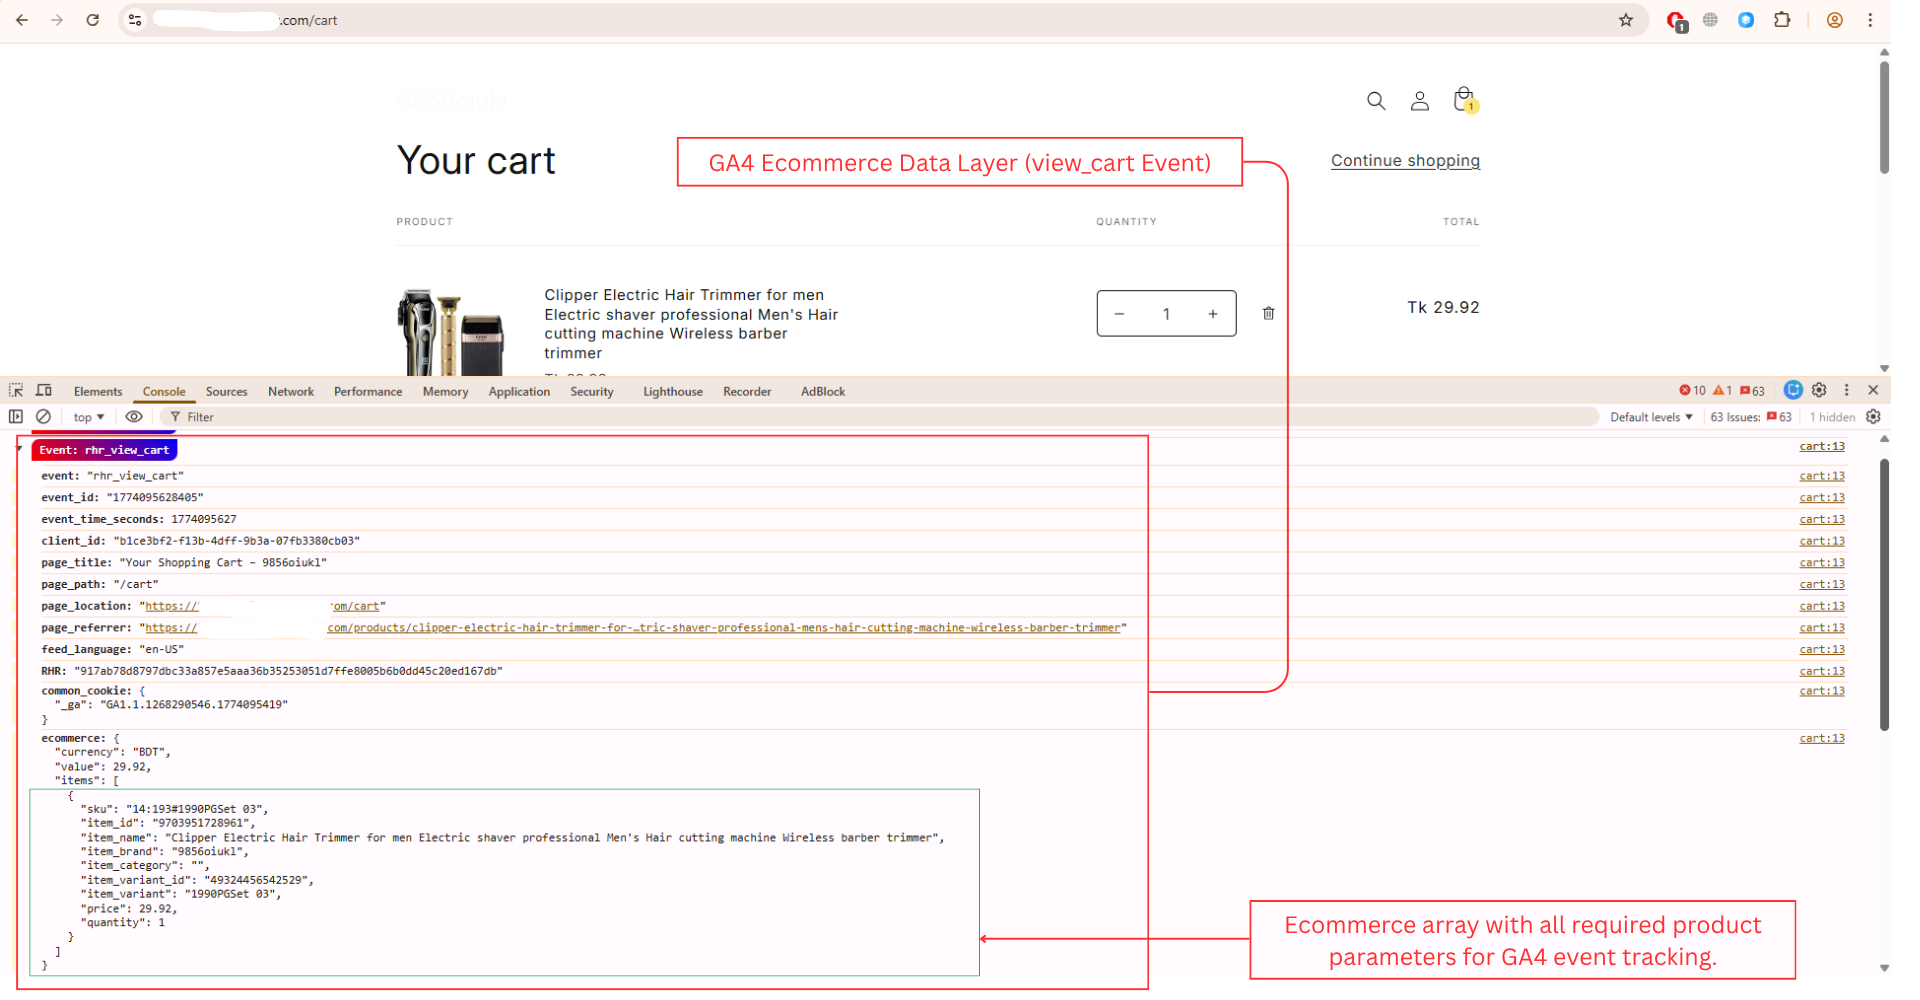Show the 1 warning counter

point(1723,391)
